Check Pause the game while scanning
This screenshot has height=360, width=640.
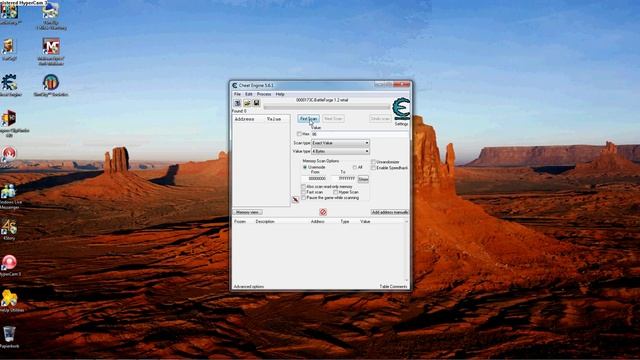(303, 198)
